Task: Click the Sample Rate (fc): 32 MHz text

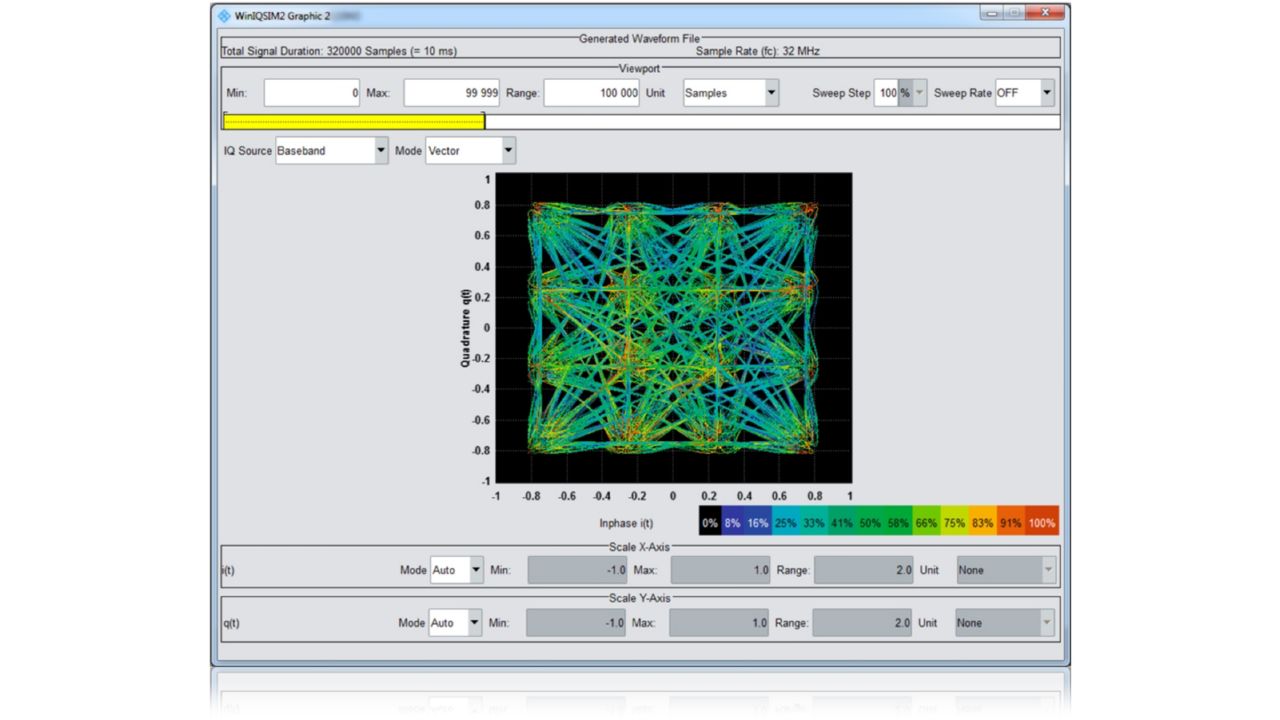Action: [x=758, y=51]
